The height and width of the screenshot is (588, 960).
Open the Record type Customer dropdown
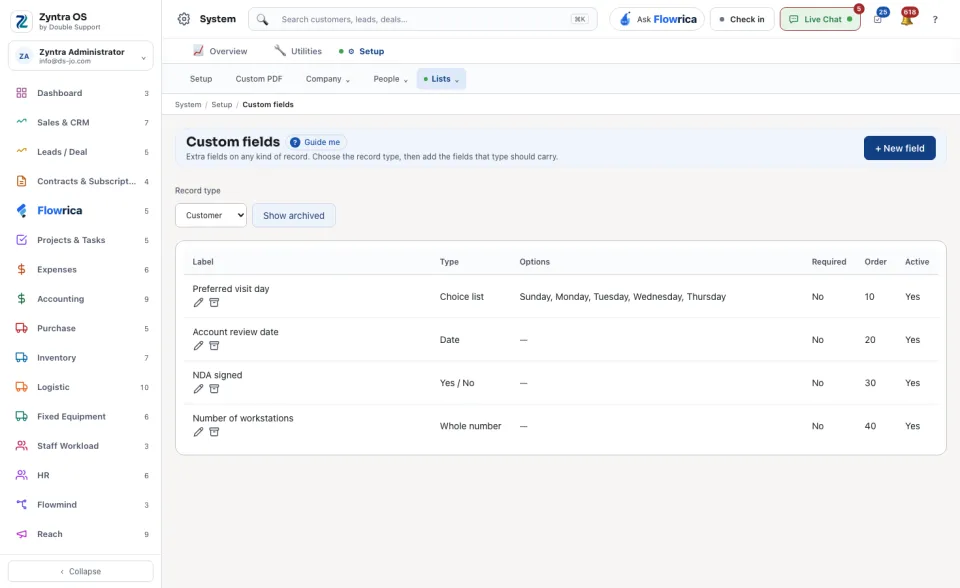pyautogui.click(x=211, y=216)
